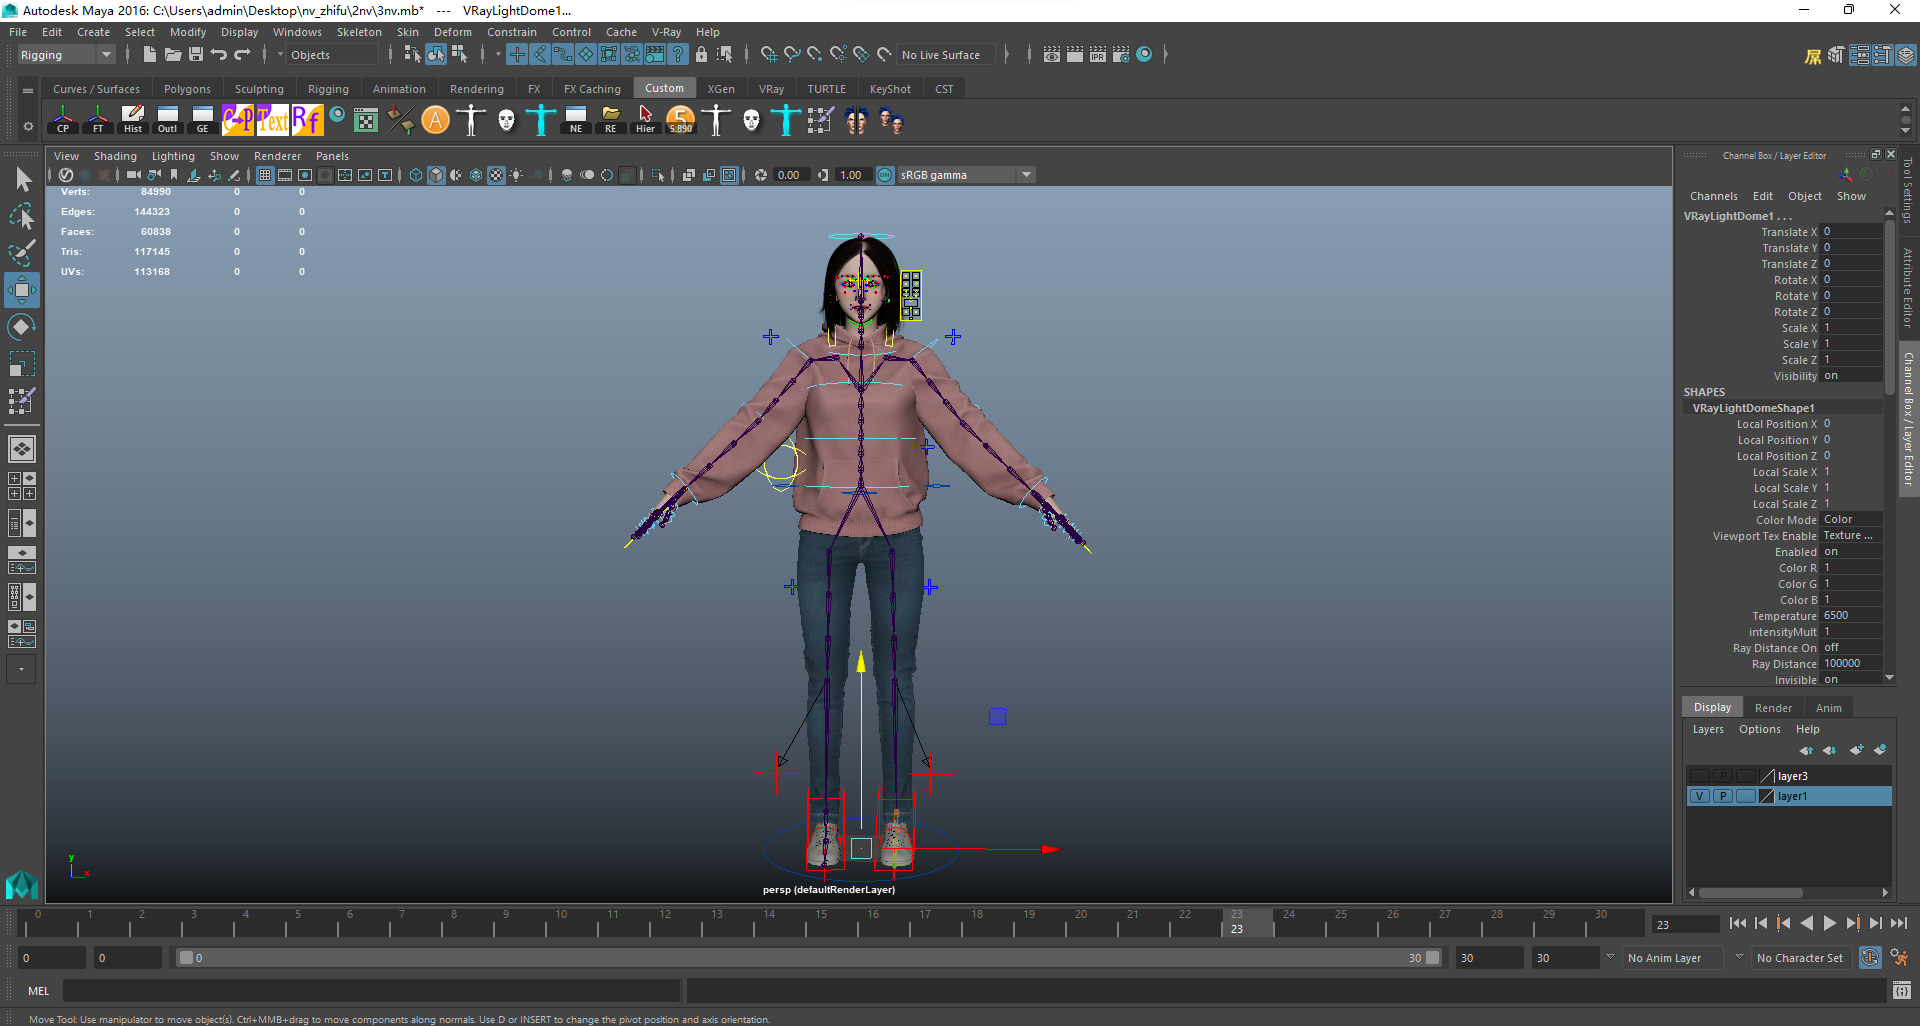Activate the Rotate tool in toolbox
Image resolution: width=1920 pixels, height=1026 pixels.
point(21,326)
